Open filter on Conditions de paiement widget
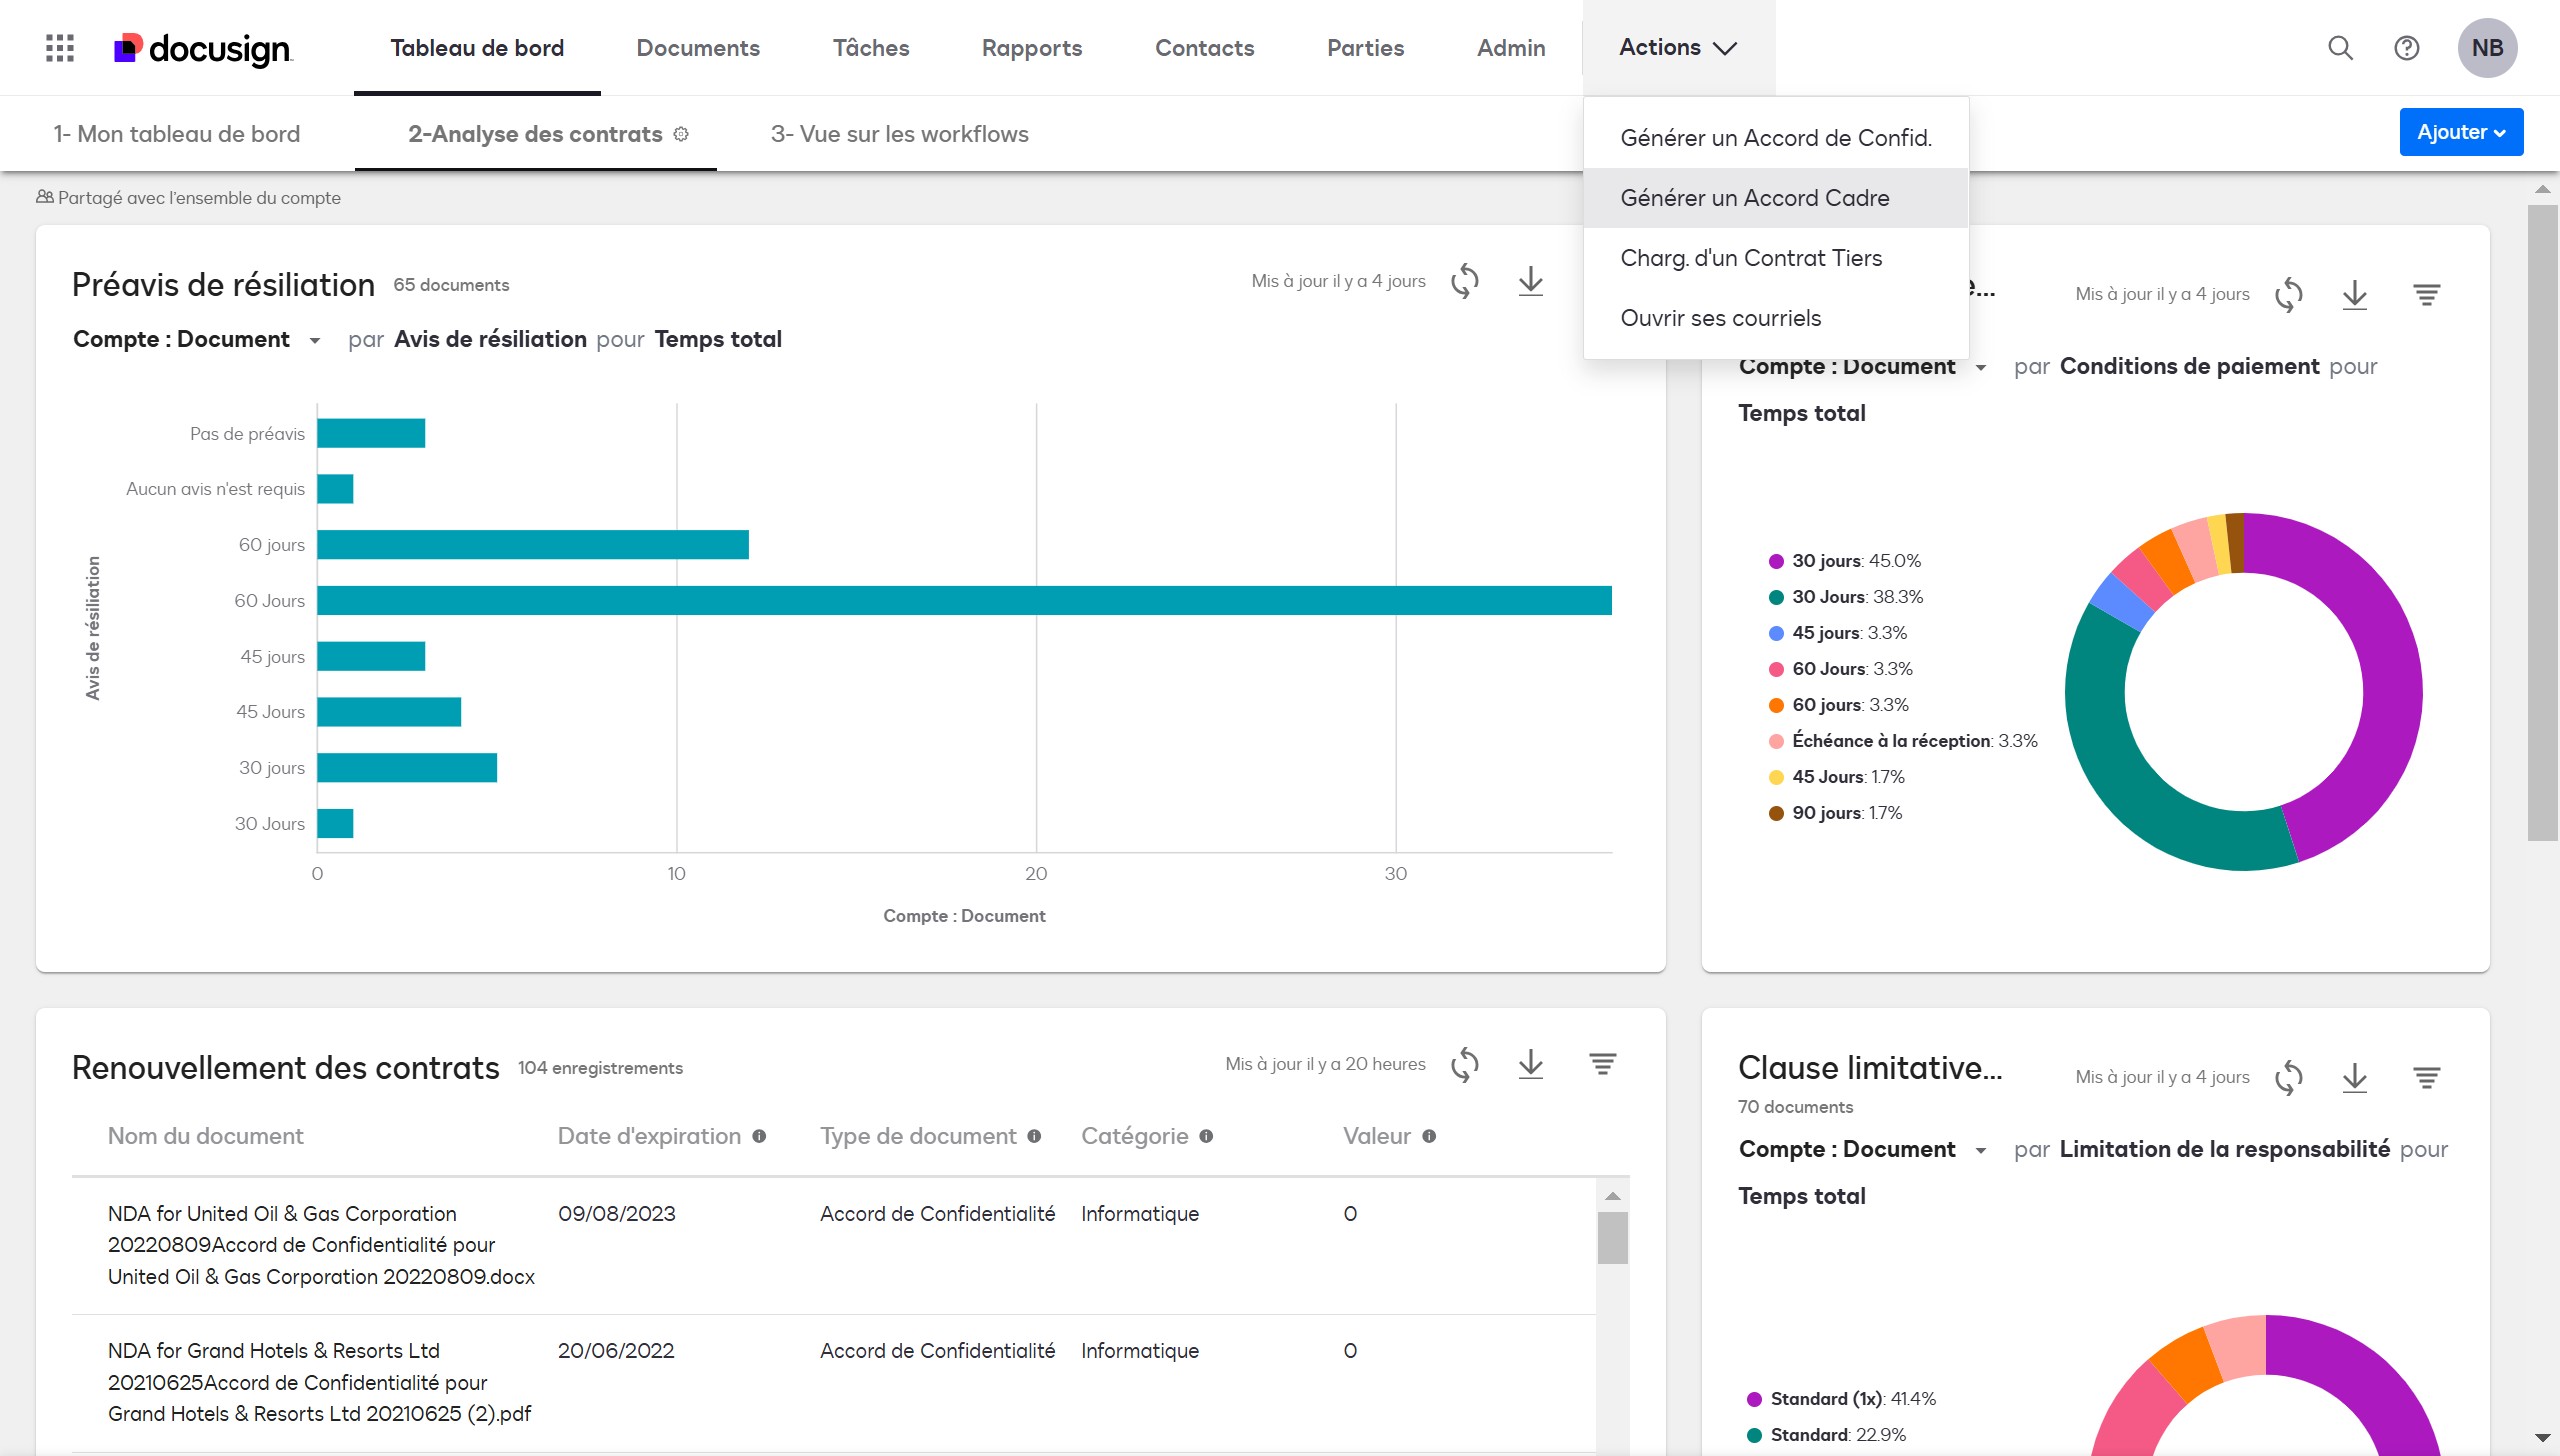Screen dimensions: 2560x1456 click(2427, 295)
